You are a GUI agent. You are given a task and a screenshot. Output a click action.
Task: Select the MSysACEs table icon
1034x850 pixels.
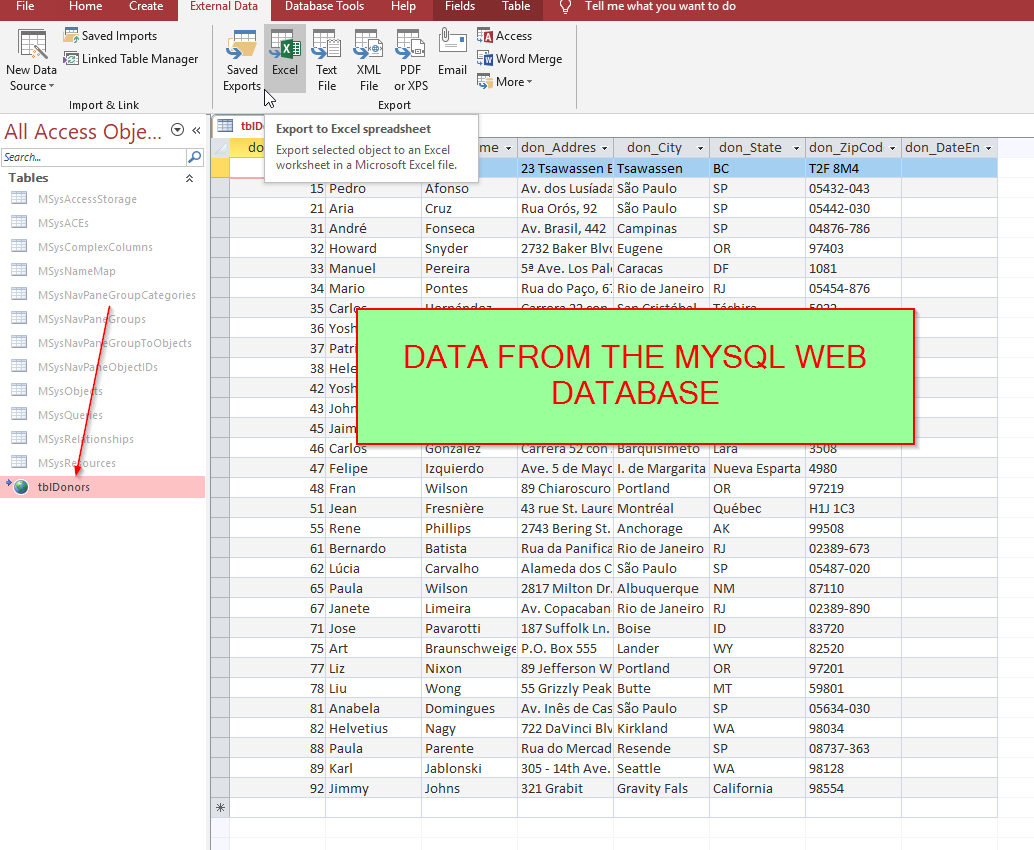tap(19, 223)
